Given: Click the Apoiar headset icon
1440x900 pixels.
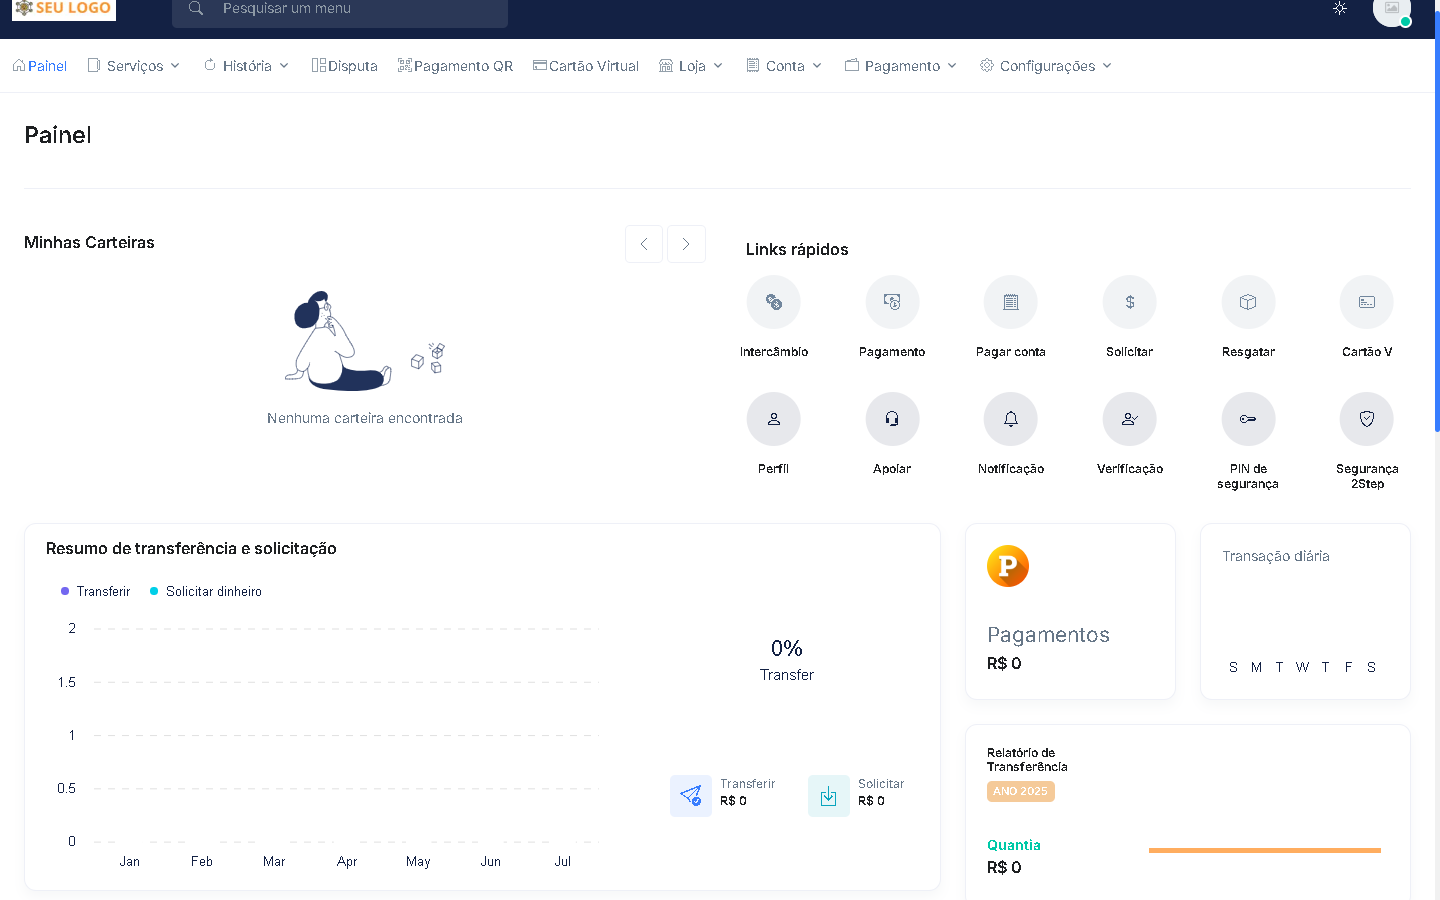Looking at the screenshot, I should (x=892, y=419).
